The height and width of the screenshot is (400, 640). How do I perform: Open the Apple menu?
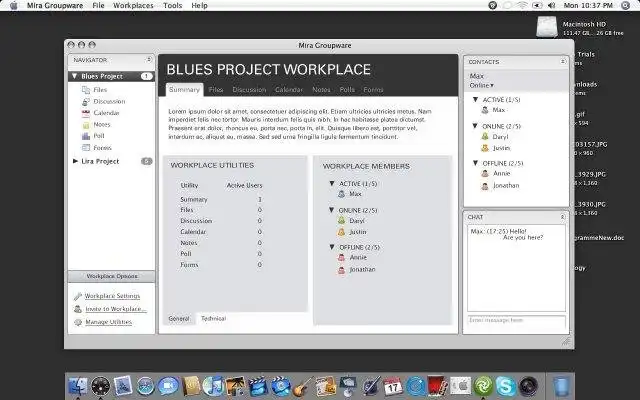(13, 5)
